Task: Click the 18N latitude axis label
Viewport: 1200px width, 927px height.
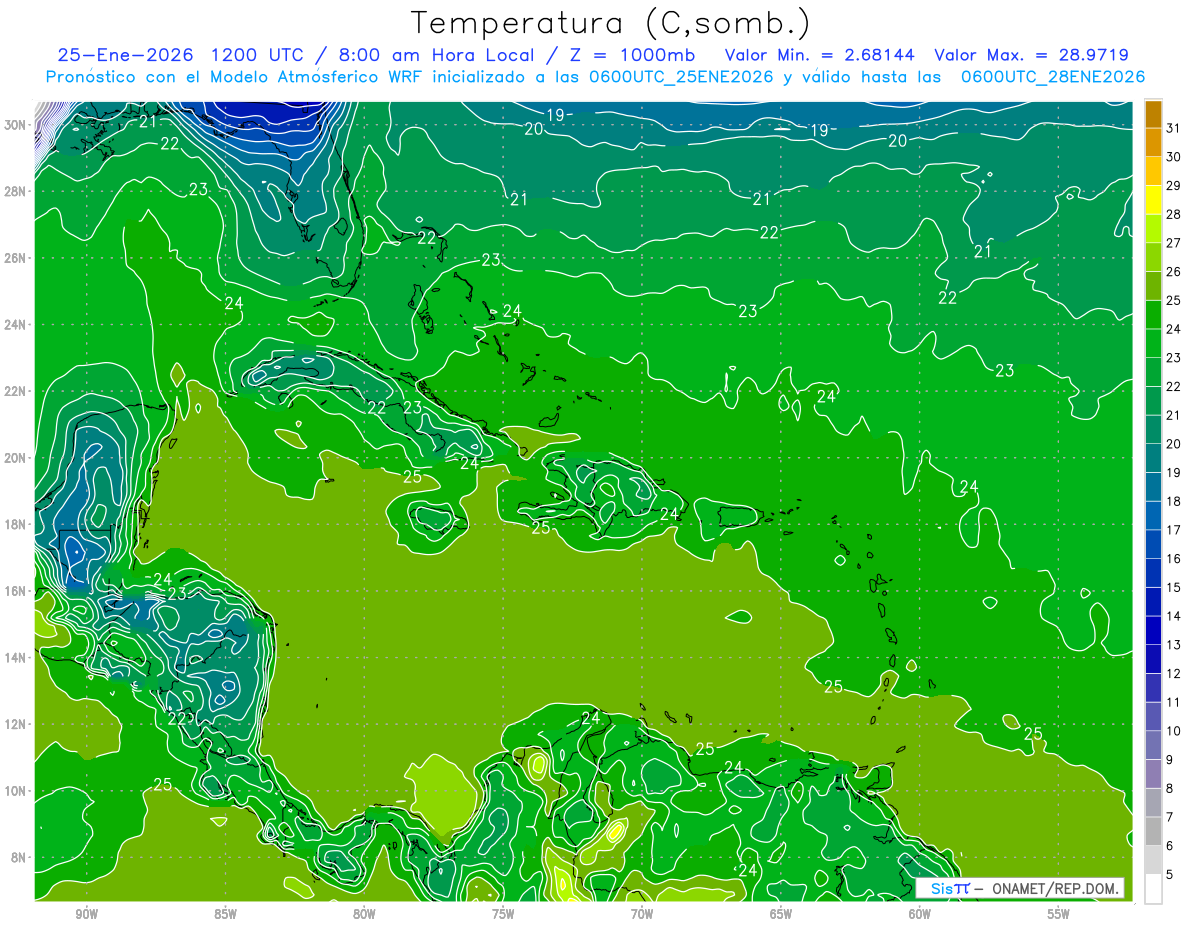Action: point(16,525)
